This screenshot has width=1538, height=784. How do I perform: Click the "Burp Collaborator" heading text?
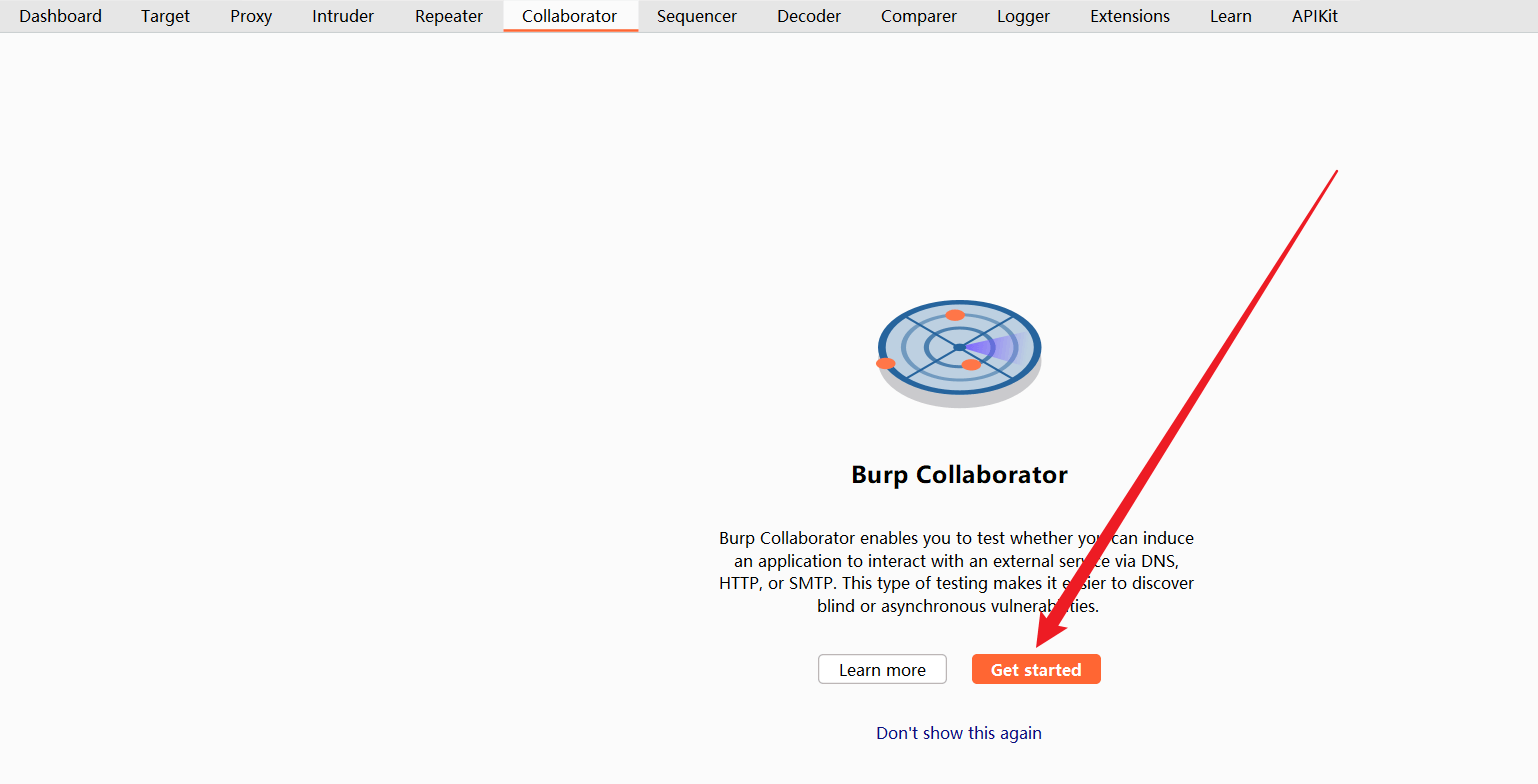click(959, 475)
